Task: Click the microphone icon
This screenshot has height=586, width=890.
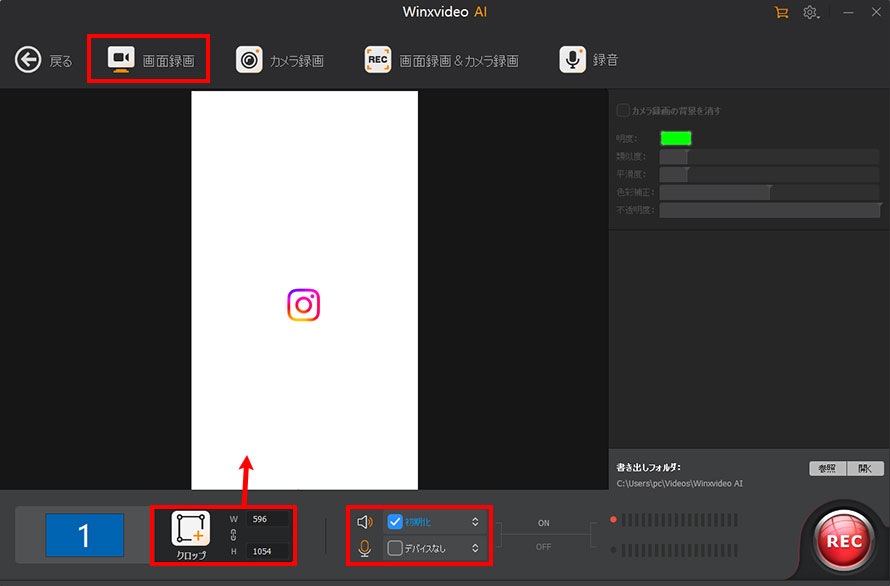Action: pos(365,548)
